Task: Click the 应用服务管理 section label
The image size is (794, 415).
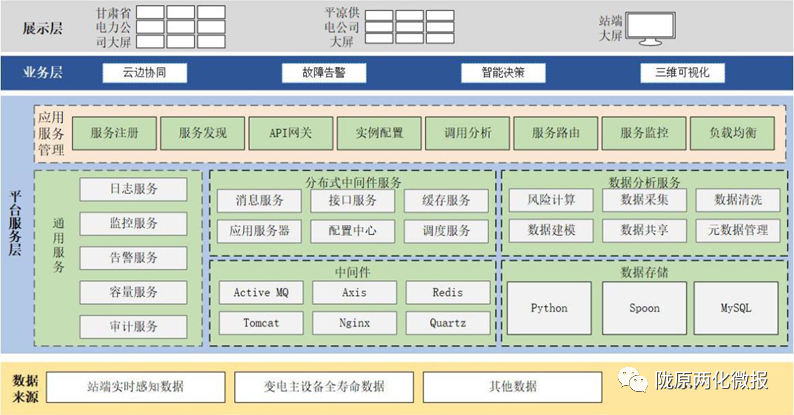Action: point(51,134)
